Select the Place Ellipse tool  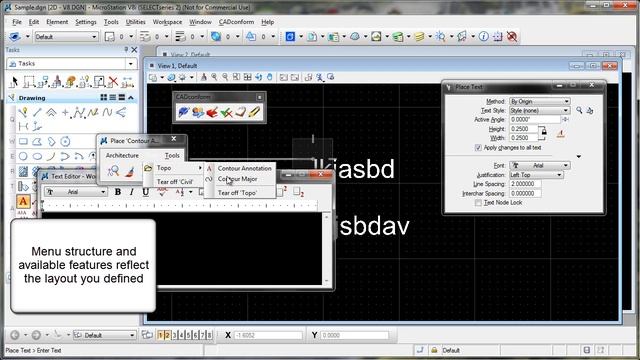37,156
